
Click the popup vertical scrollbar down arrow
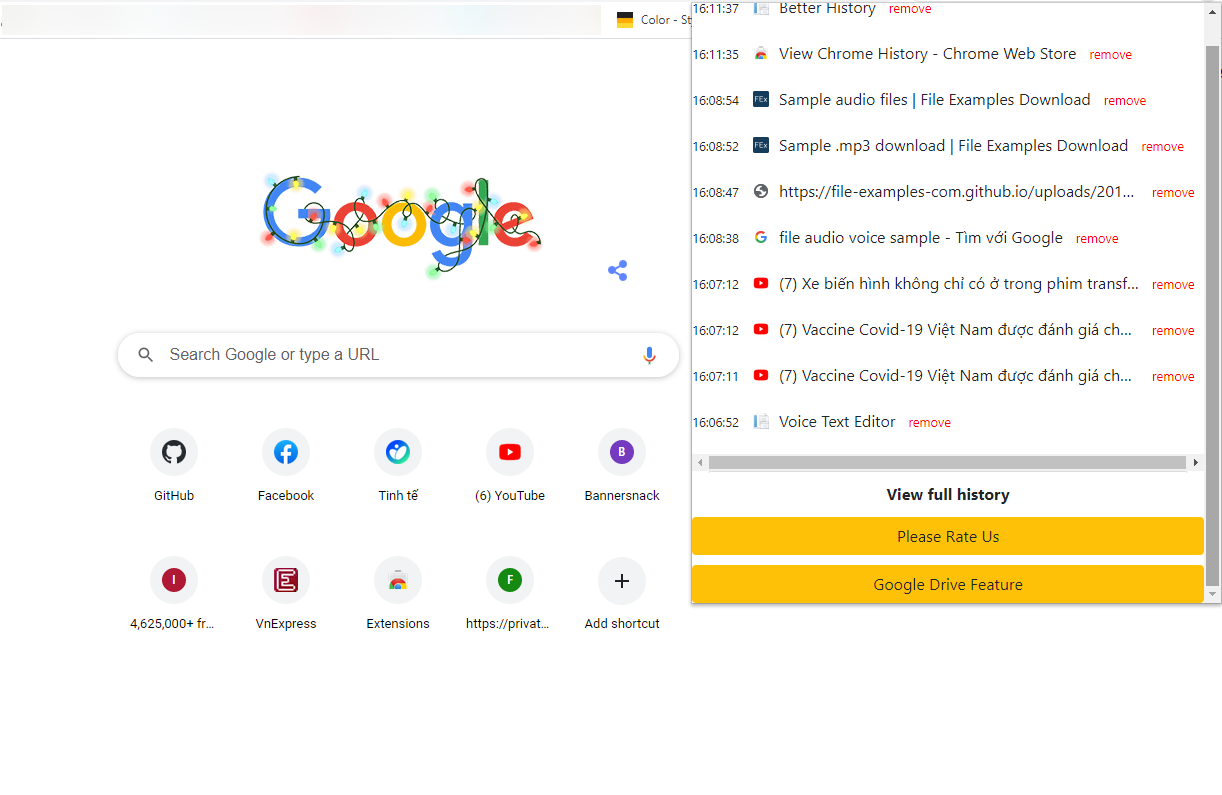(1213, 595)
